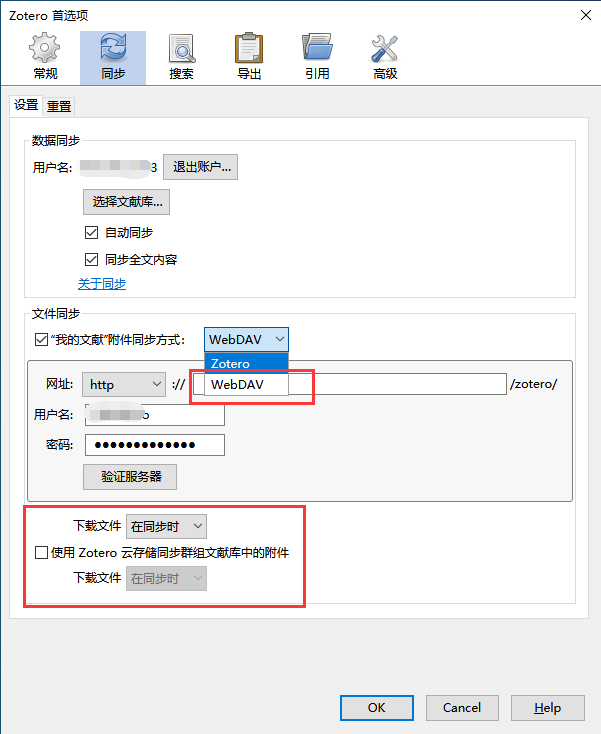Choose Zotero from the dropdown list
The image size is (601, 734).
pyautogui.click(x=246, y=363)
